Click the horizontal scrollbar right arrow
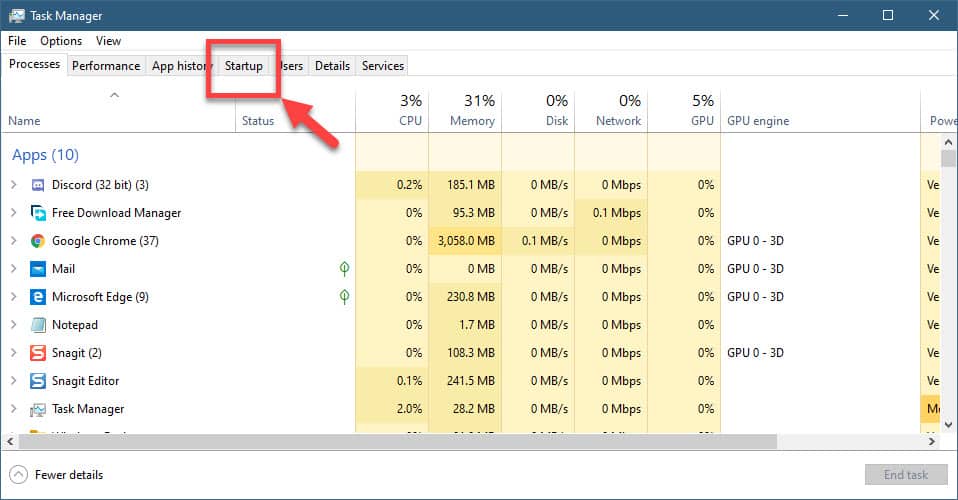Viewport: 958px width, 500px height. (932, 441)
